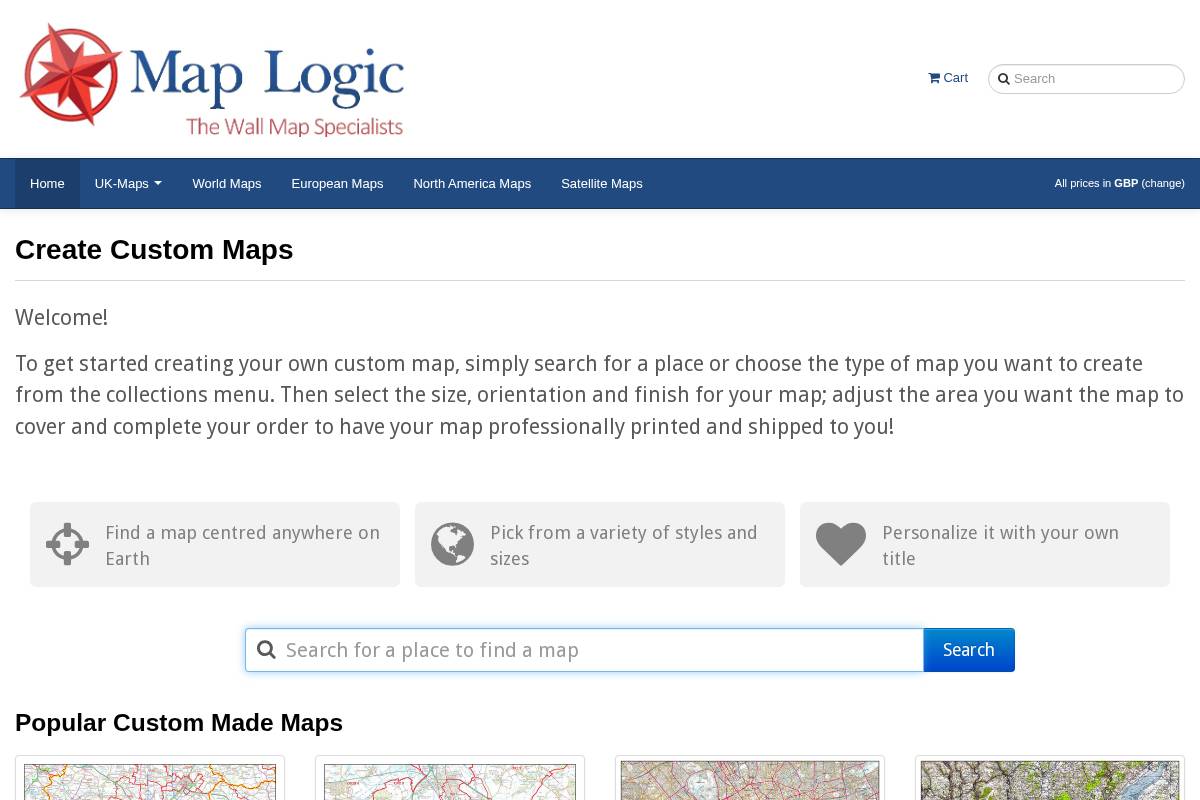The width and height of the screenshot is (1200, 800).
Task: Click 'The Wall Map Specialists' tagline
Action: coord(294,127)
